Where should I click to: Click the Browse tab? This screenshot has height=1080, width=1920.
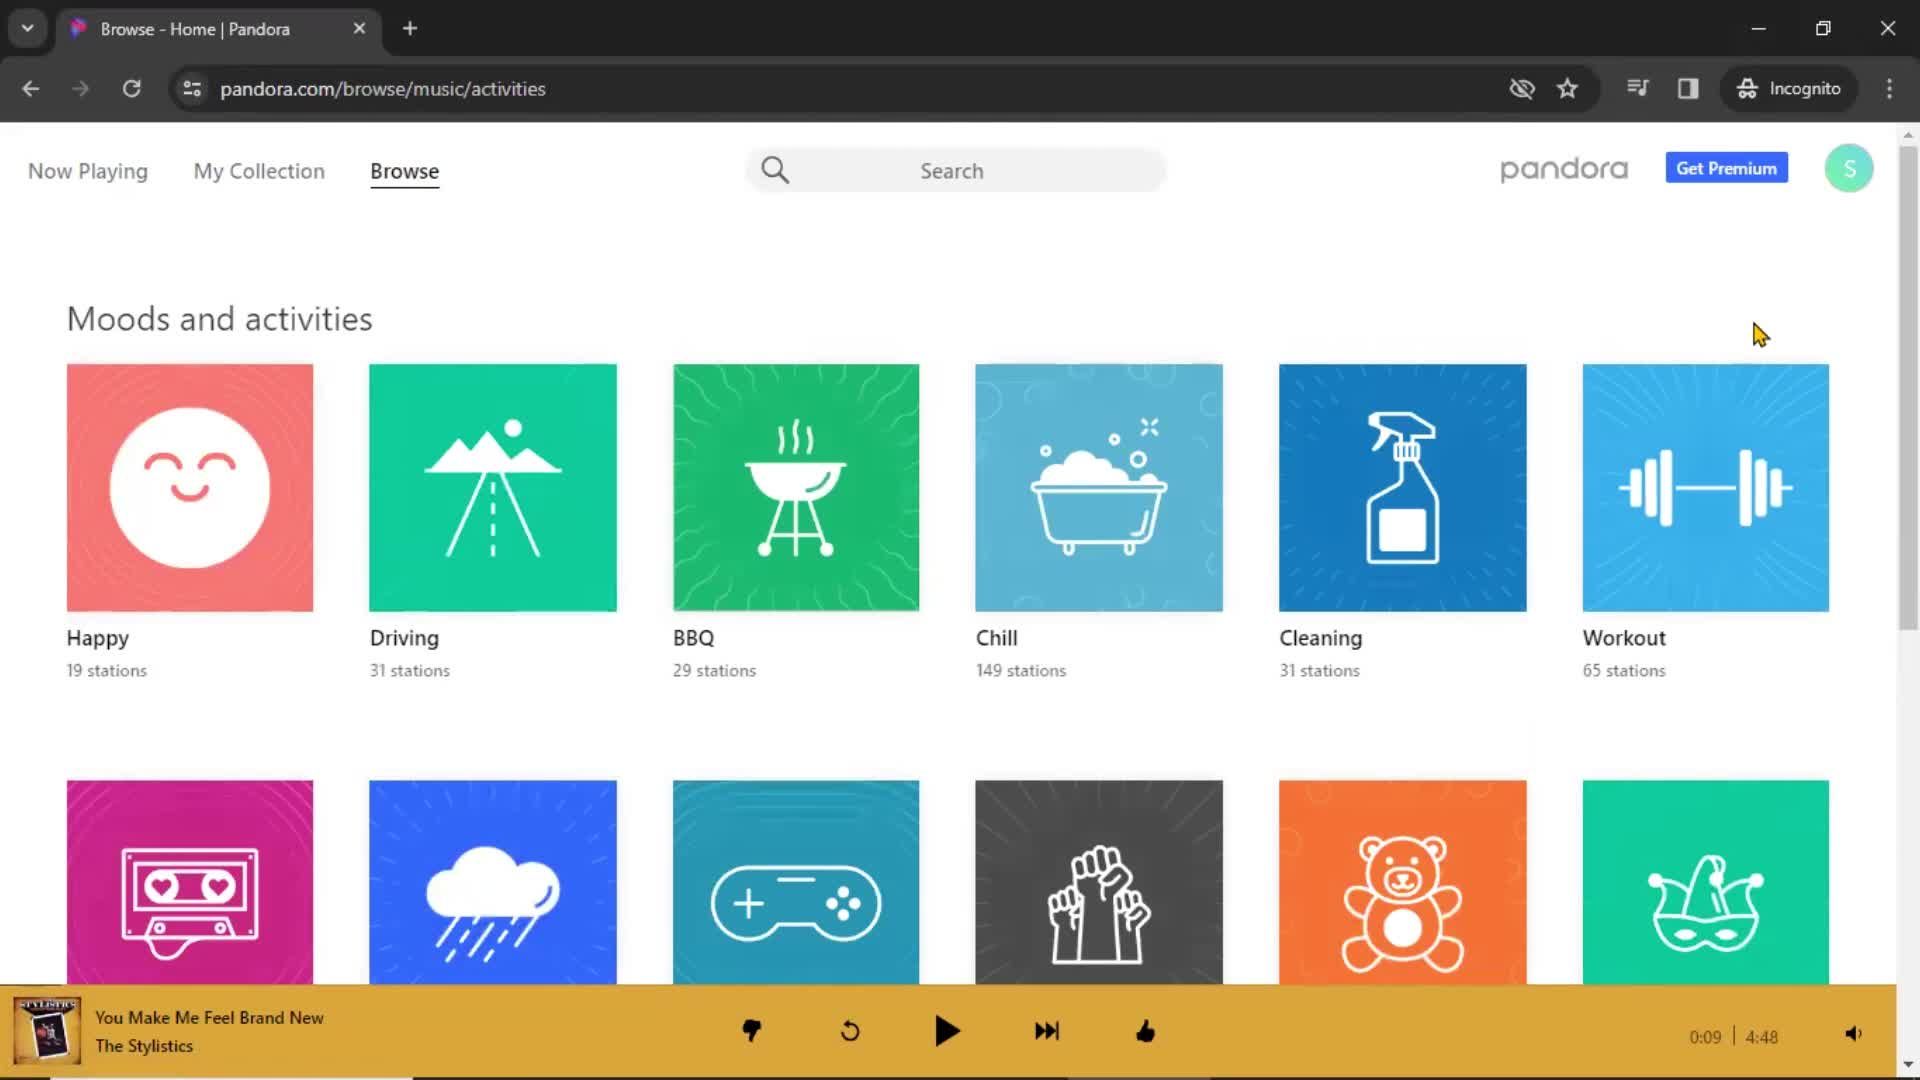tap(404, 171)
